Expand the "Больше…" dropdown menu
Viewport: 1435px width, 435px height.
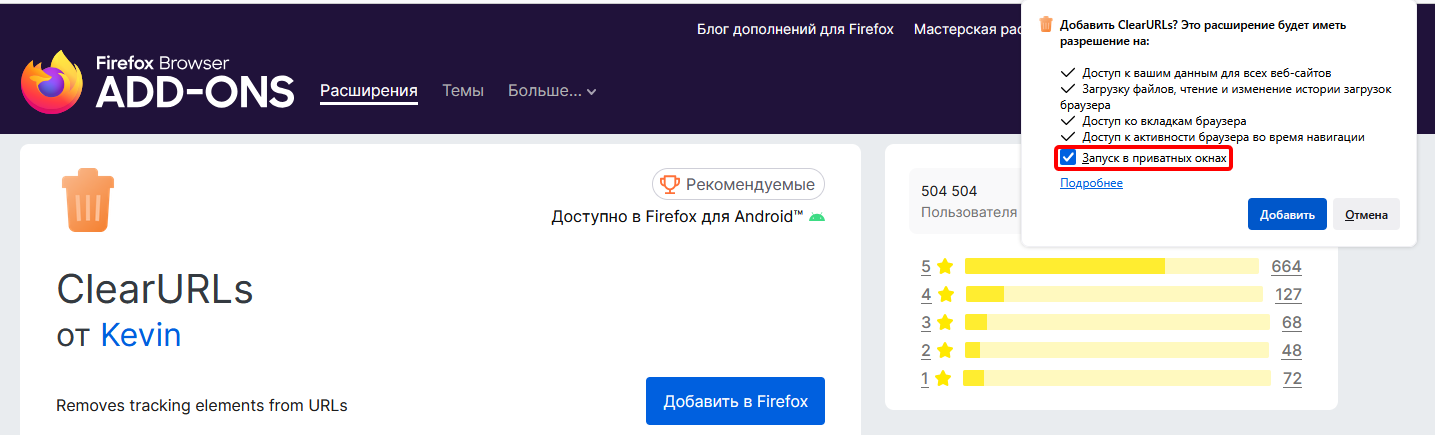[552, 91]
